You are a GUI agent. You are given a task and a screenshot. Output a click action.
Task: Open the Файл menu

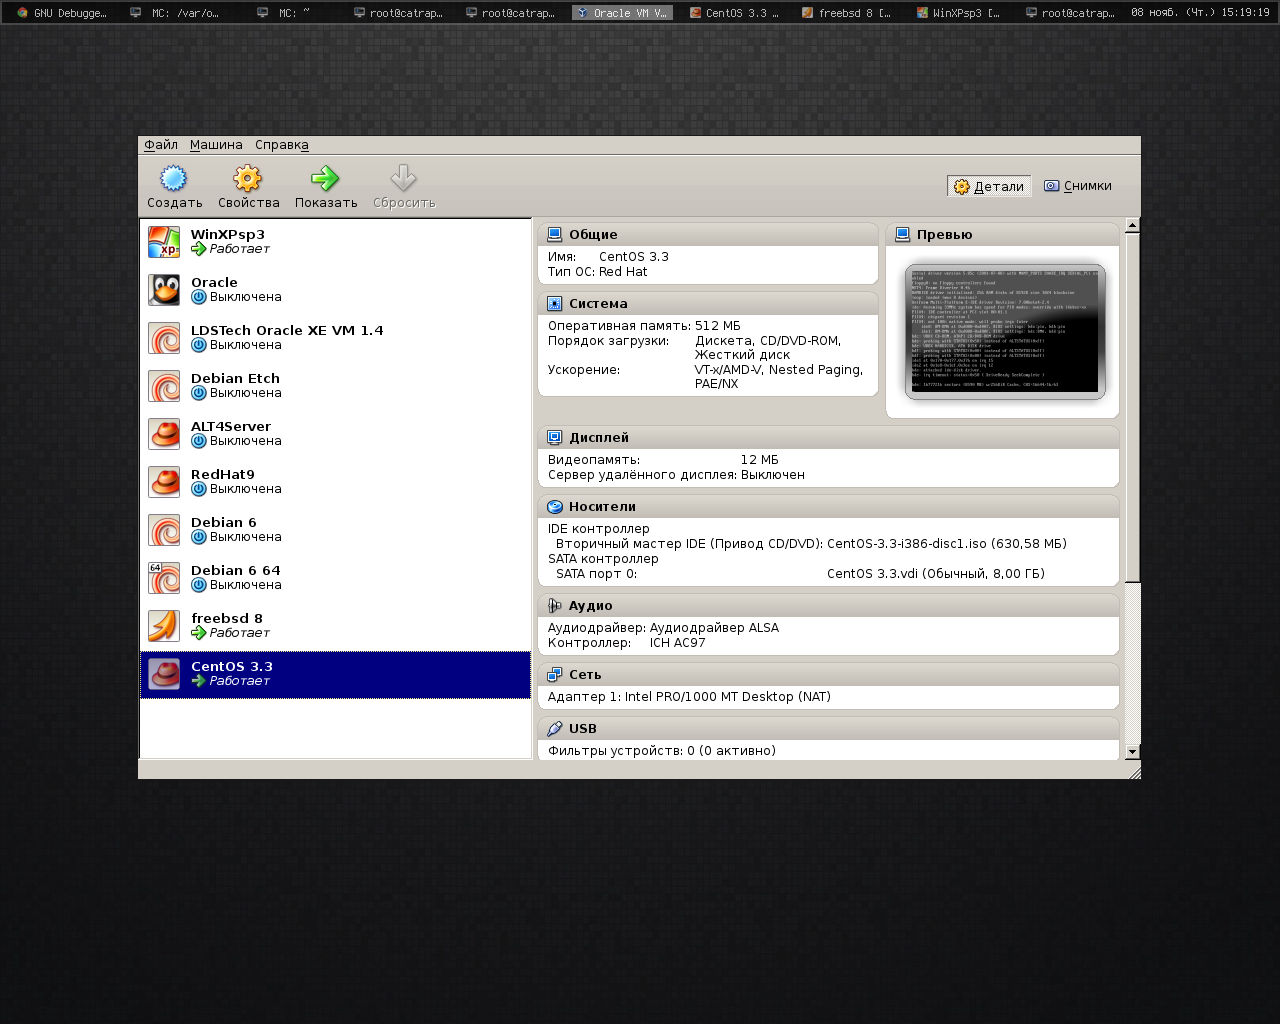(x=161, y=145)
